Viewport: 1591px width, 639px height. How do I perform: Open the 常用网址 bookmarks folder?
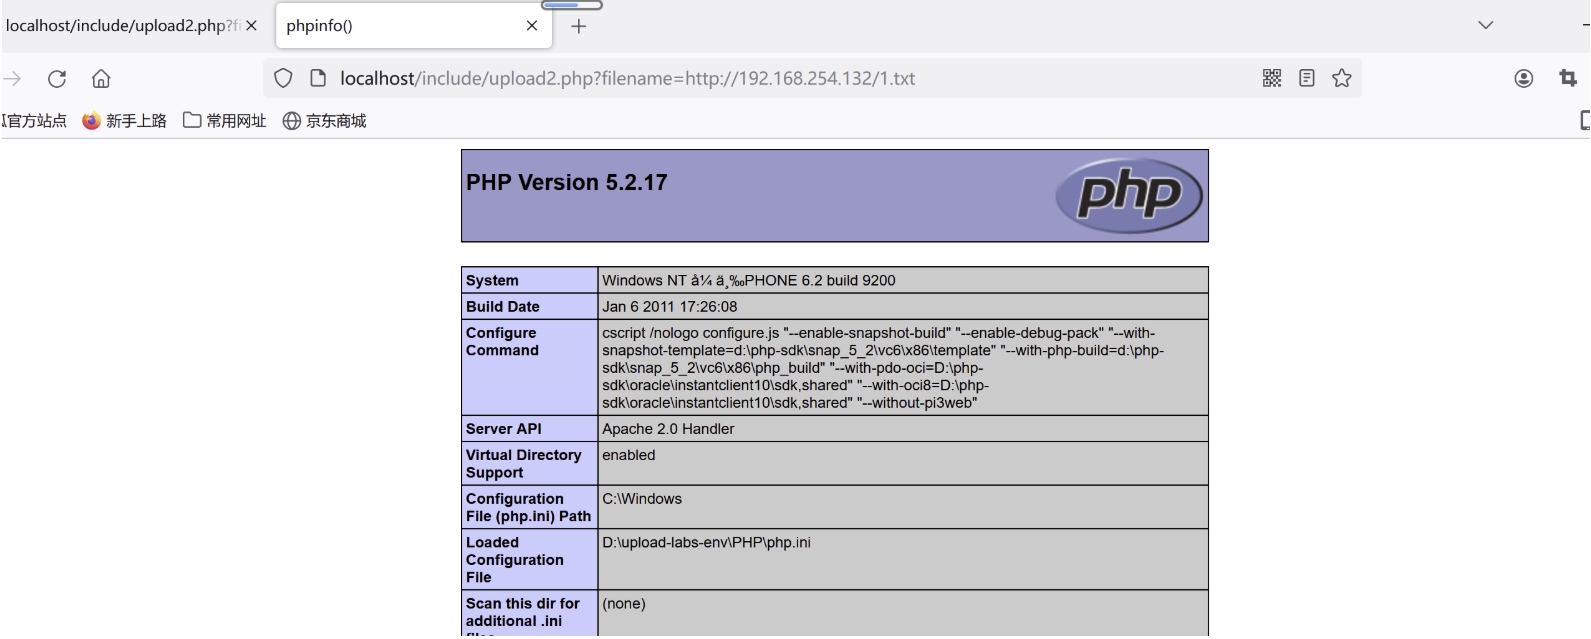(x=225, y=121)
